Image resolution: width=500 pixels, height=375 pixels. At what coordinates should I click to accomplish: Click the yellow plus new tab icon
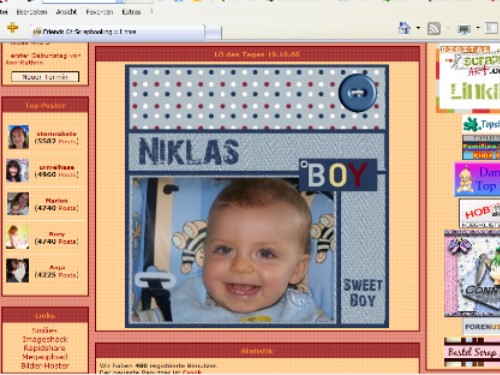pyautogui.click(x=12, y=27)
